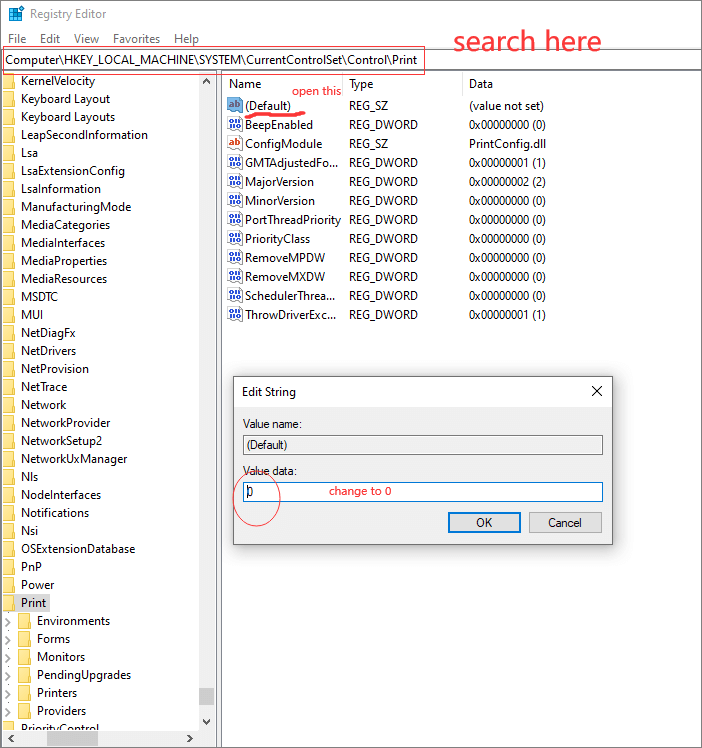Expand the Monitors subkey
This screenshot has height=748, width=702.
tap(8, 657)
